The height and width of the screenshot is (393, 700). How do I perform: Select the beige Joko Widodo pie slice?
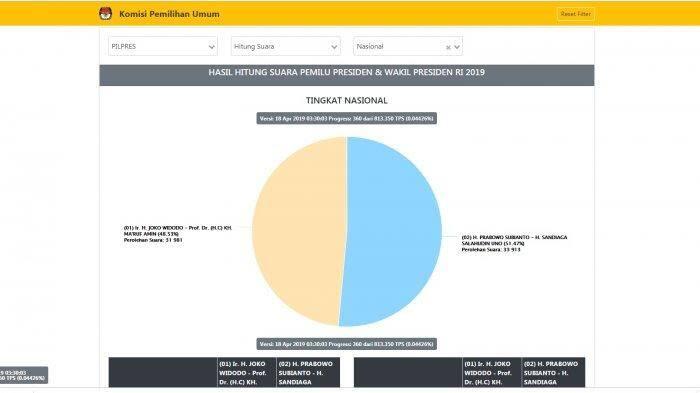[x=299, y=231]
